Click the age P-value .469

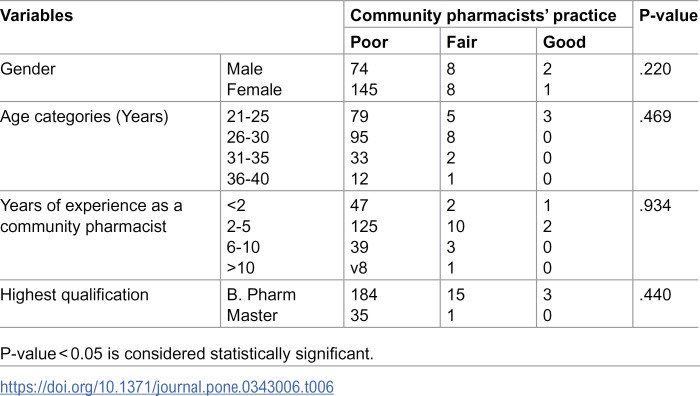[655, 117]
